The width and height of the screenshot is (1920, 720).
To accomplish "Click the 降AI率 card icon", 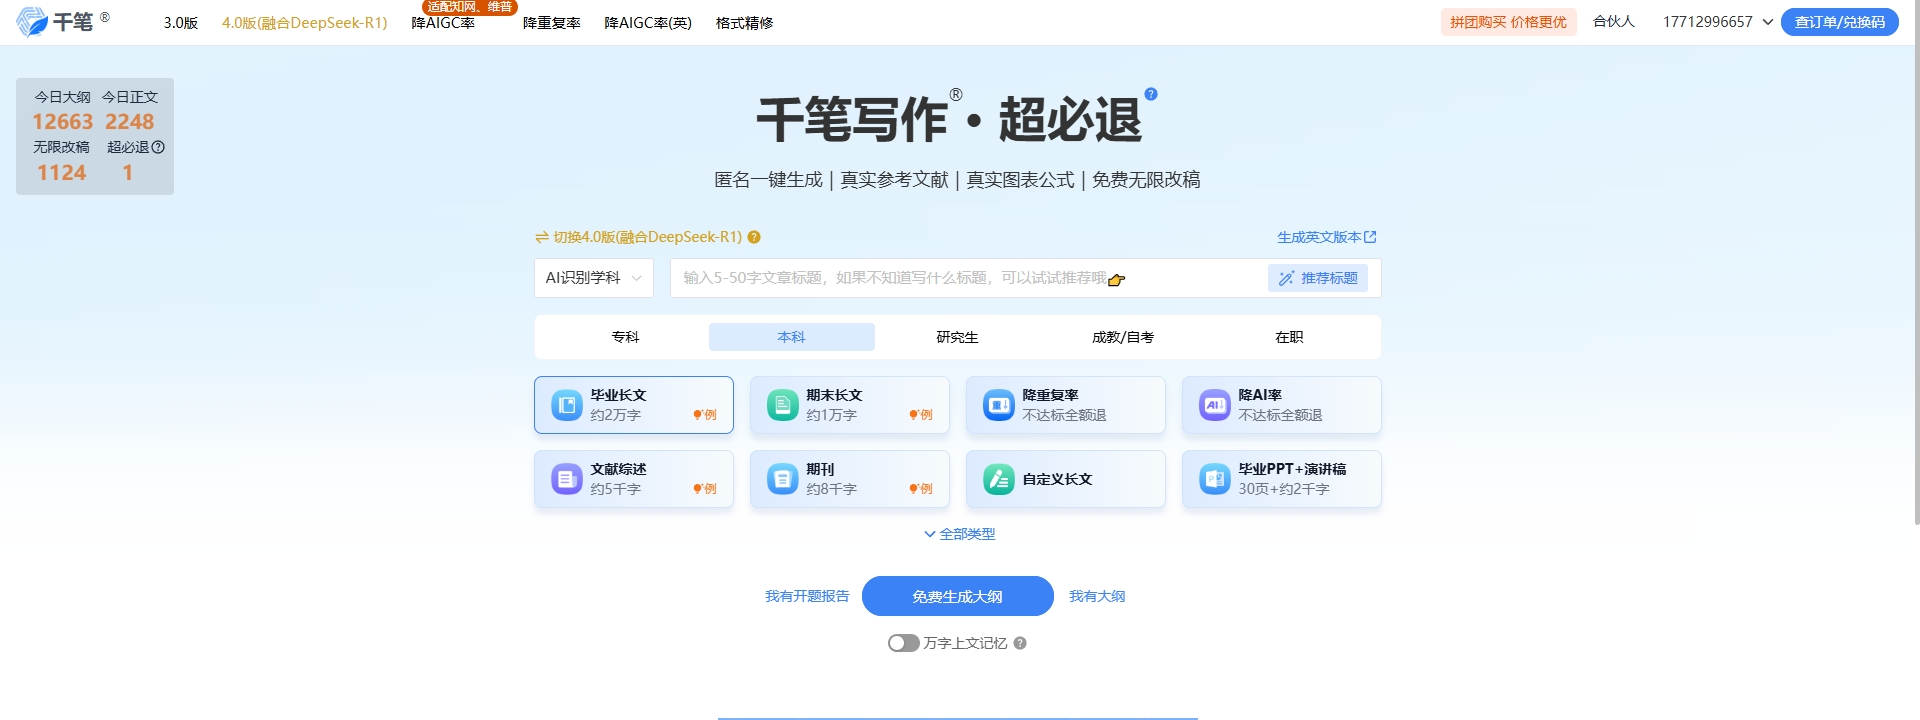I will coord(1215,405).
